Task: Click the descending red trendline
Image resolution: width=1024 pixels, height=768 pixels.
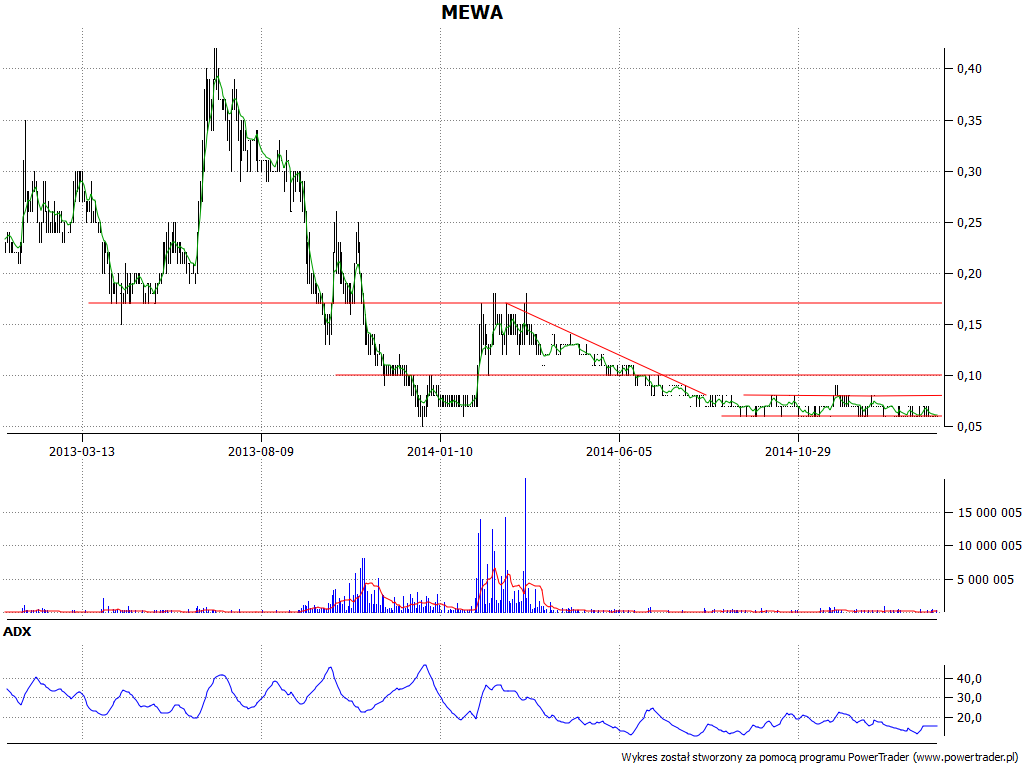Action: tap(606, 349)
